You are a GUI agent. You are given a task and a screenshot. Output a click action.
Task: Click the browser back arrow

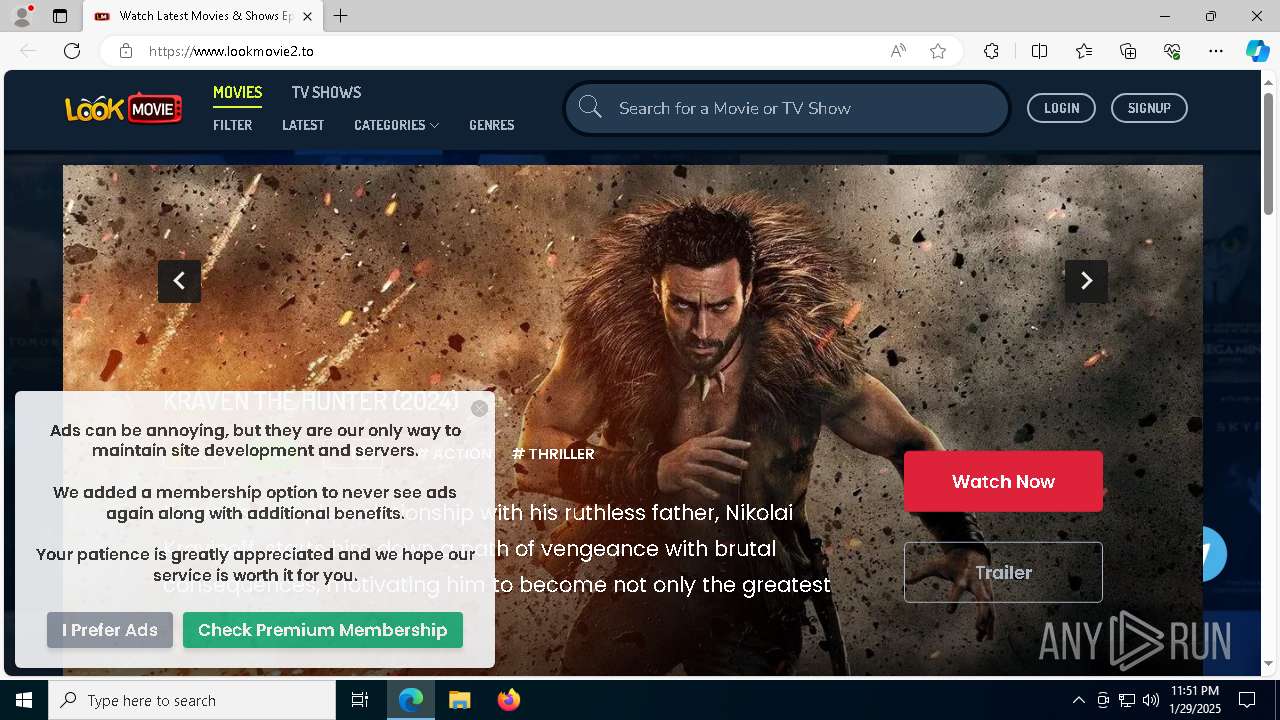click(28, 51)
